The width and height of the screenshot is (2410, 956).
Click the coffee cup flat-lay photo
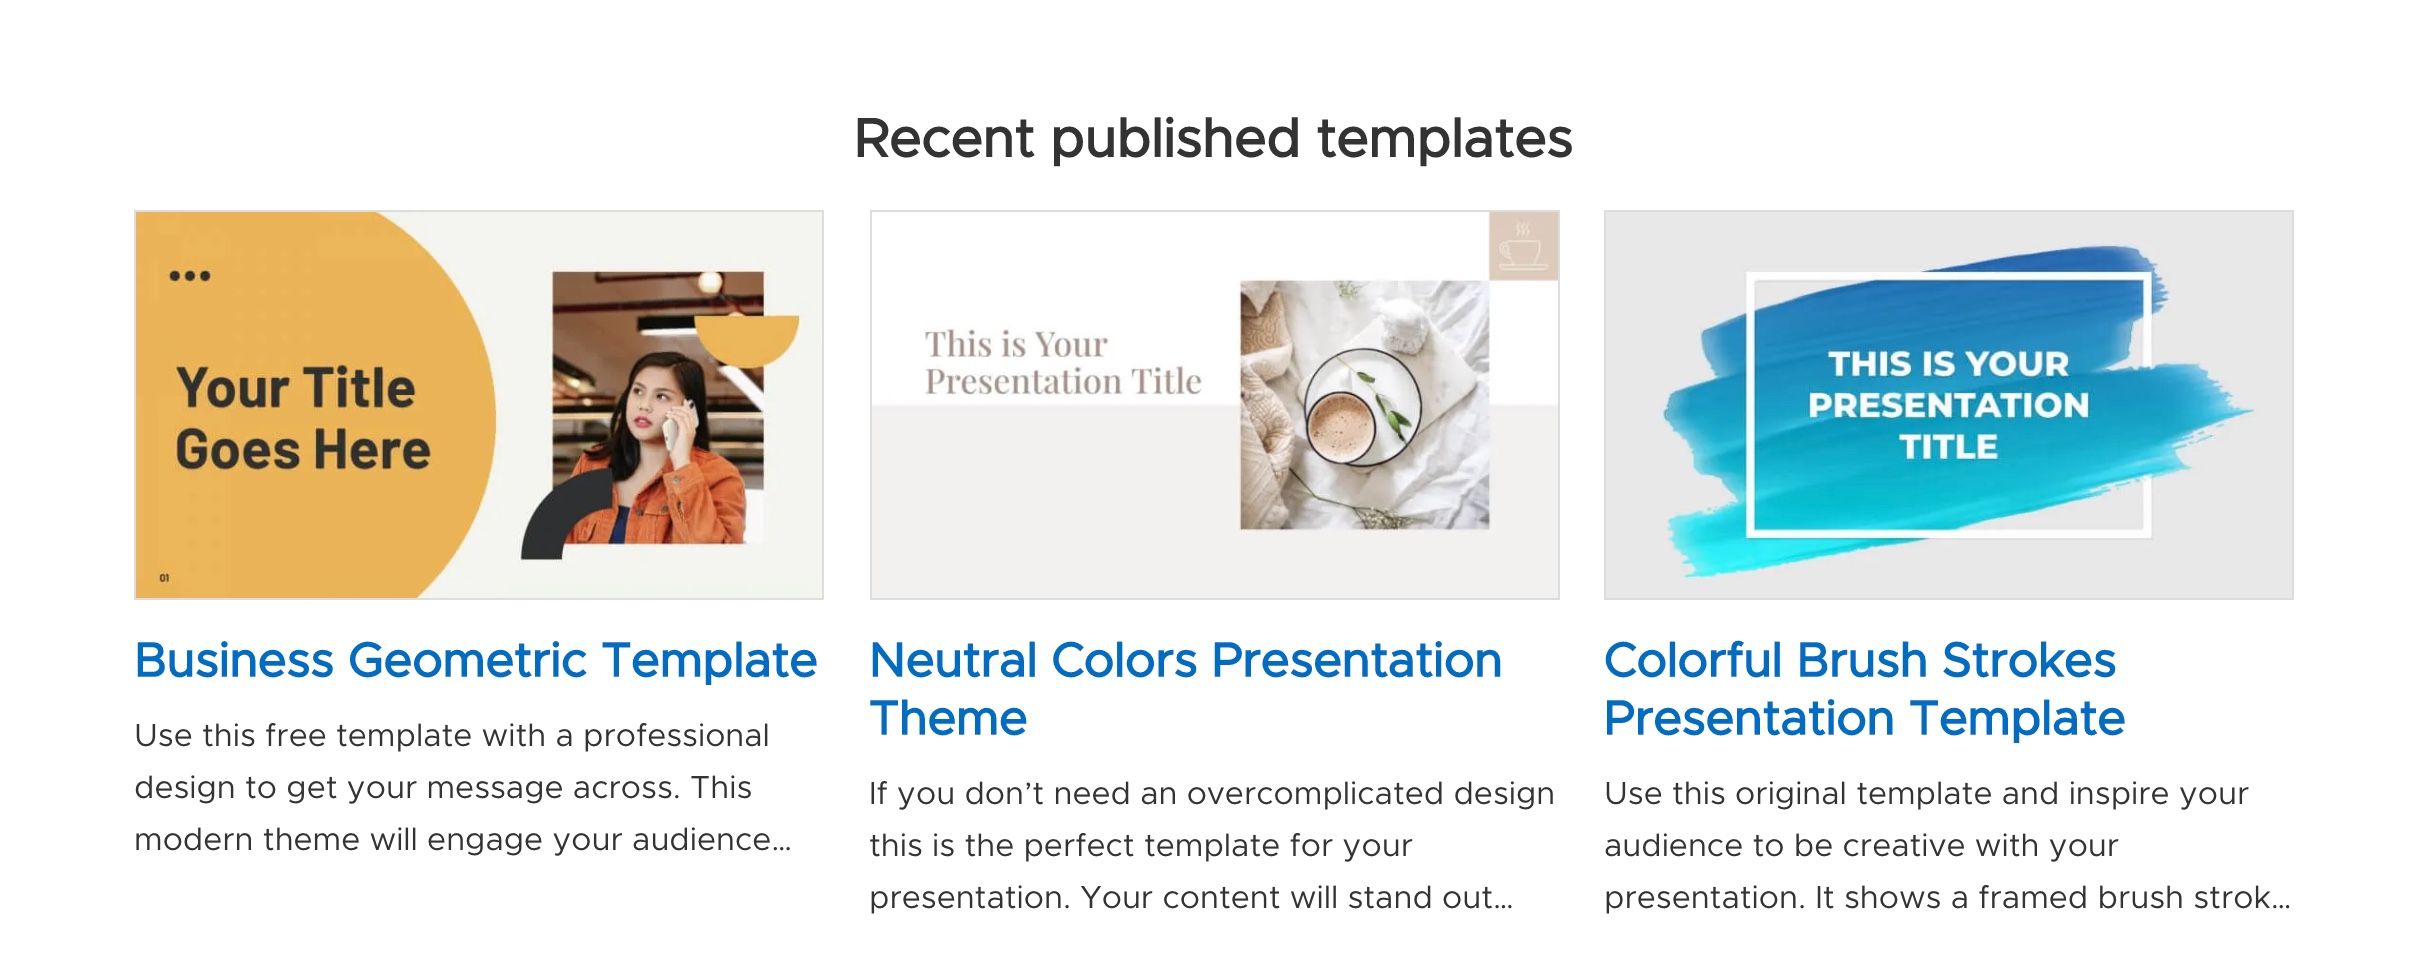tap(1364, 405)
